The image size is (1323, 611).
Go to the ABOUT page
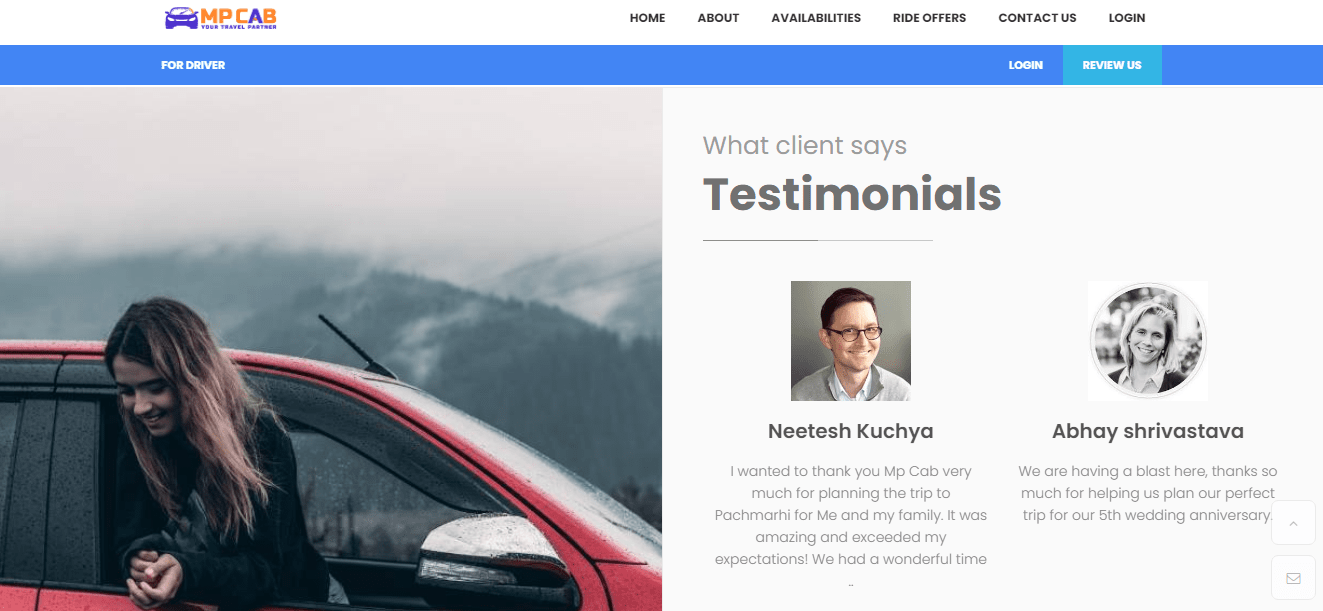pyautogui.click(x=718, y=18)
